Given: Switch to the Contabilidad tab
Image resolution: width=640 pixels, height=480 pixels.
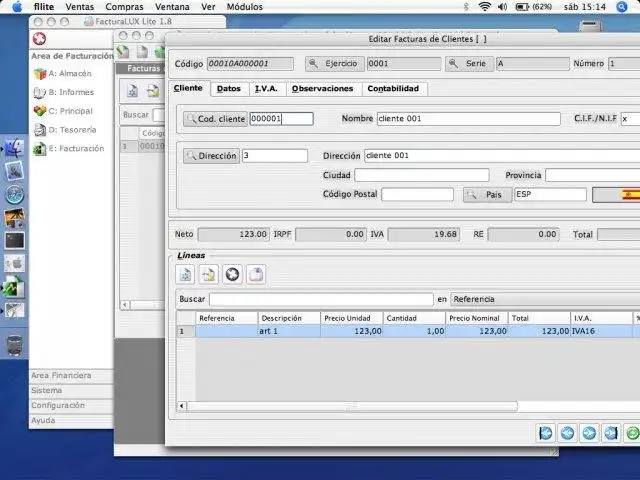Looking at the screenshot, I should (x=393, y=89).
